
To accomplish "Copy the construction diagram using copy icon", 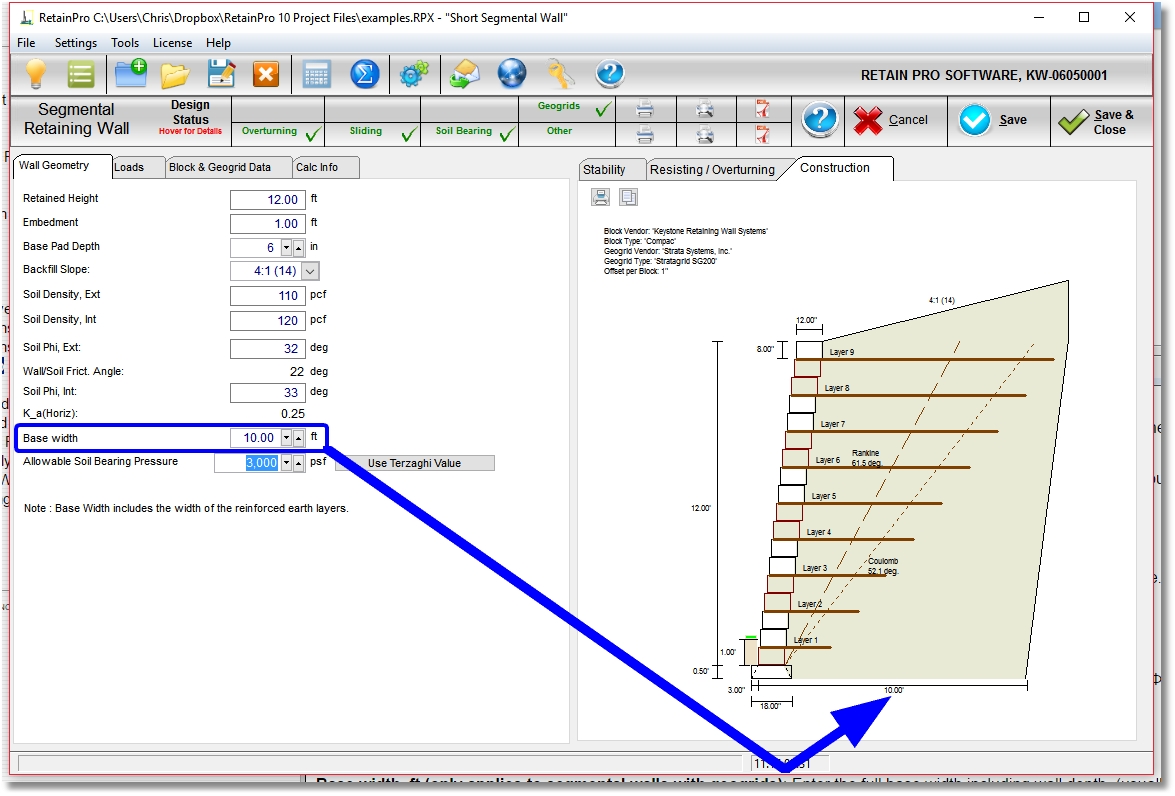I will click(x=628, y=197).
